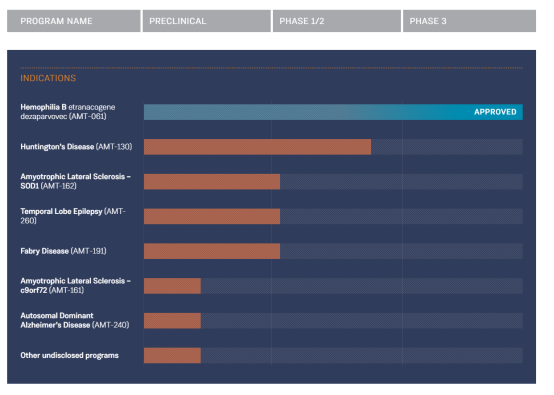
Task: Click the AMT-162 orange progress bar
Action: (x=212, y=182)
